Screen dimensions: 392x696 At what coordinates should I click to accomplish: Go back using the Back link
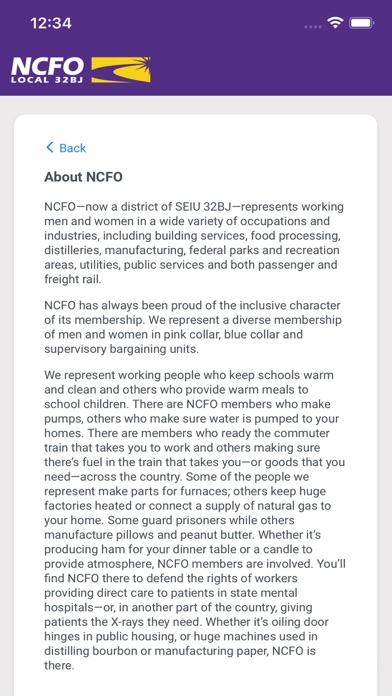point(66,148)
